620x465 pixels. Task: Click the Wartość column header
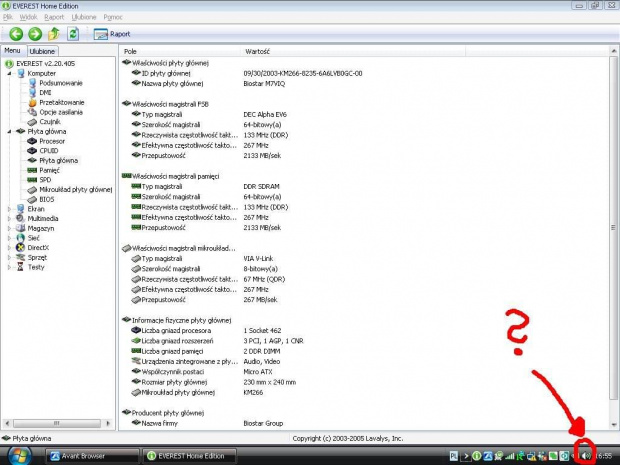[353, 51]
